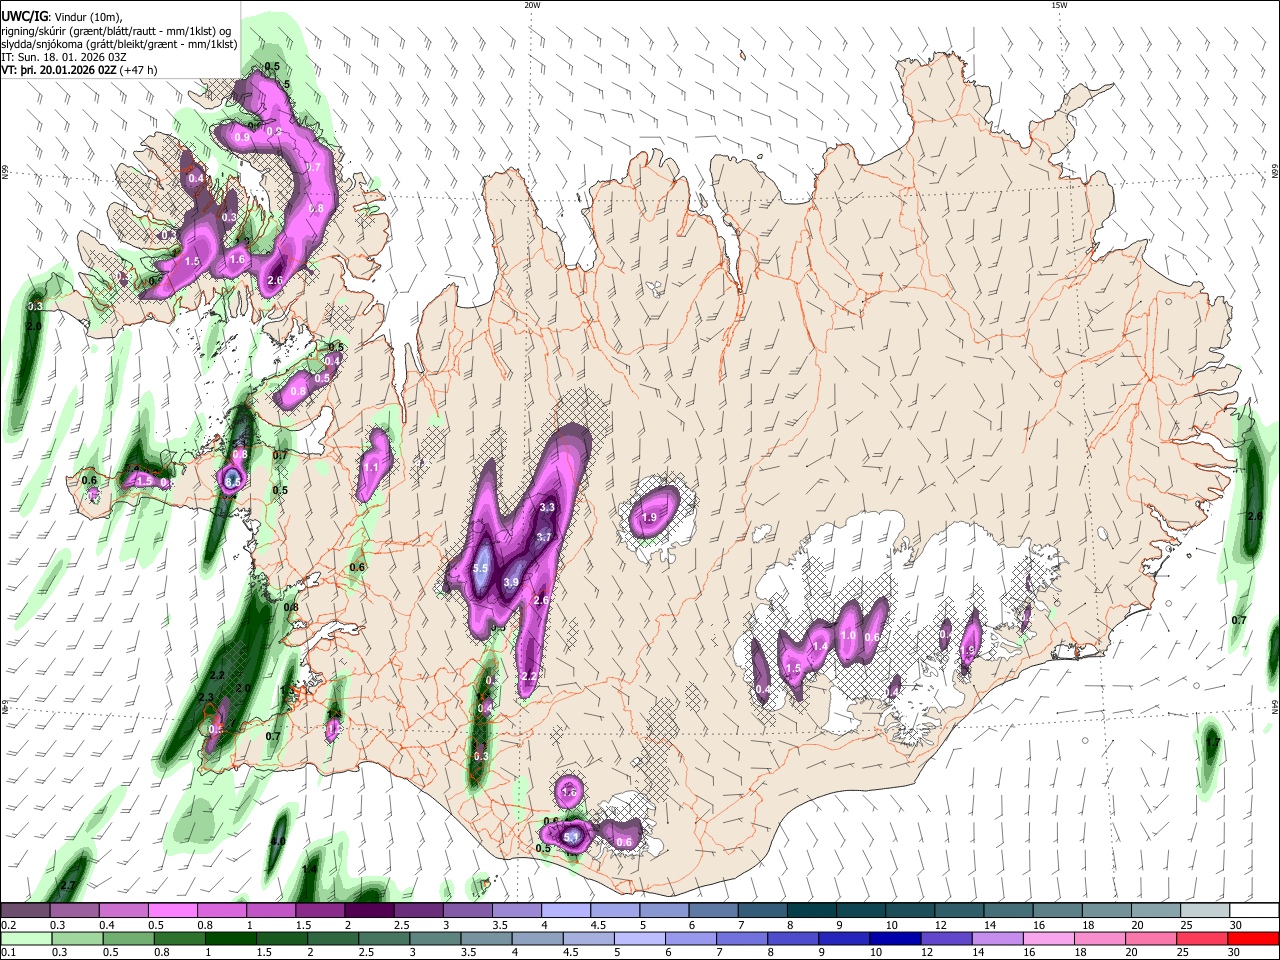Click the medium blue 8–9 rain legend swatch
This screenshot has height=960, width=1280.
pos(794,938)
